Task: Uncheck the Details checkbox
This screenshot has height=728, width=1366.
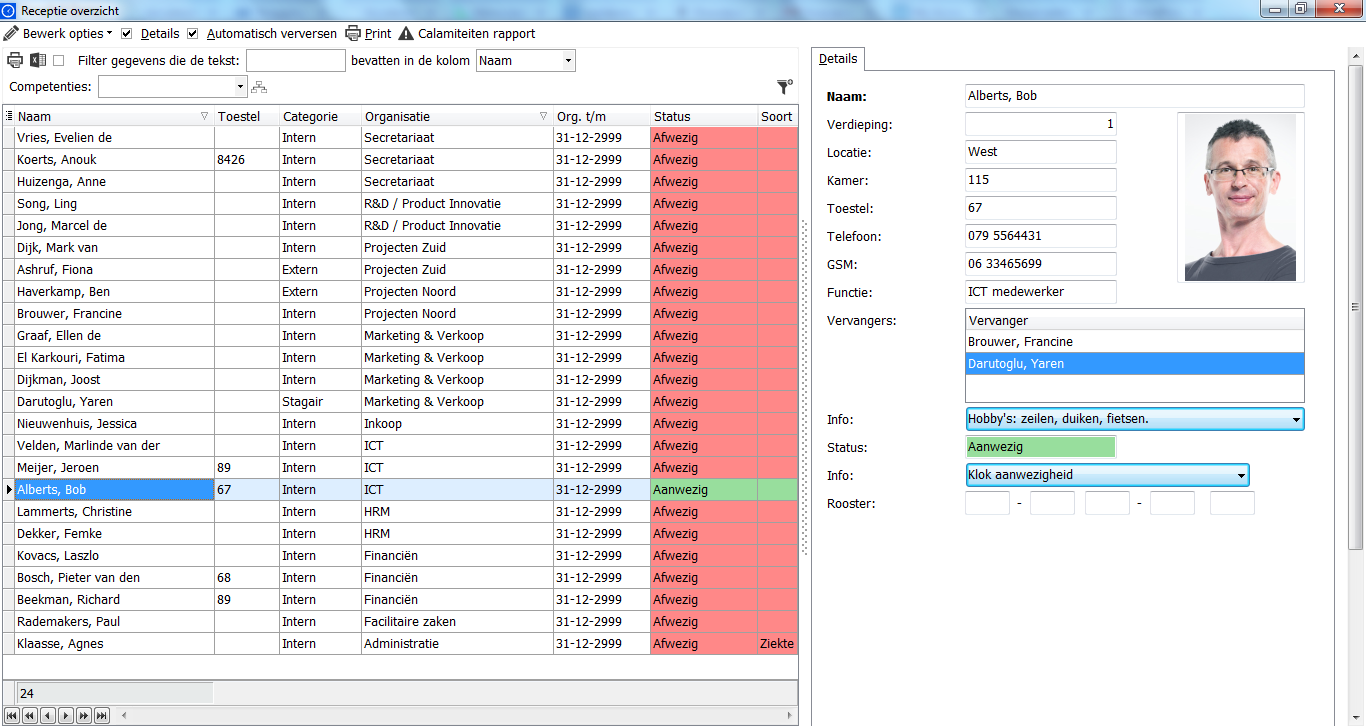Action: click(127, 33)
